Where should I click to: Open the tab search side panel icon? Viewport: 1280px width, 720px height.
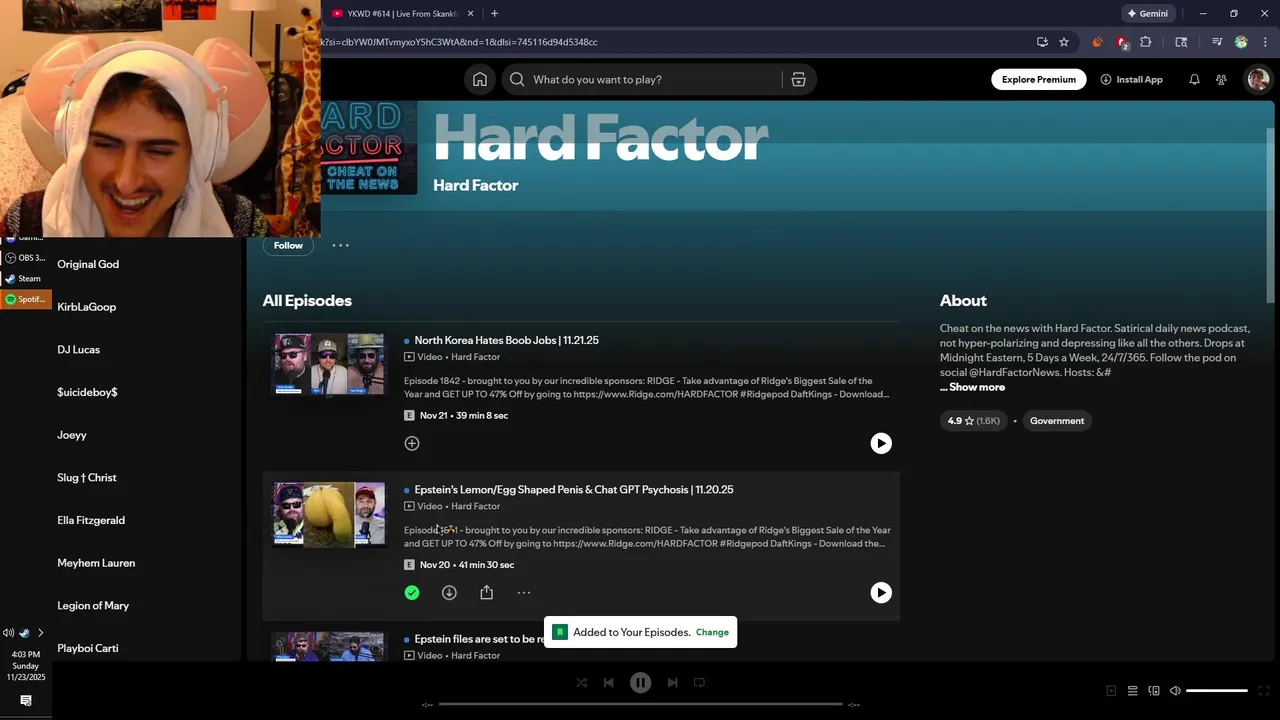coord(1181,42)
